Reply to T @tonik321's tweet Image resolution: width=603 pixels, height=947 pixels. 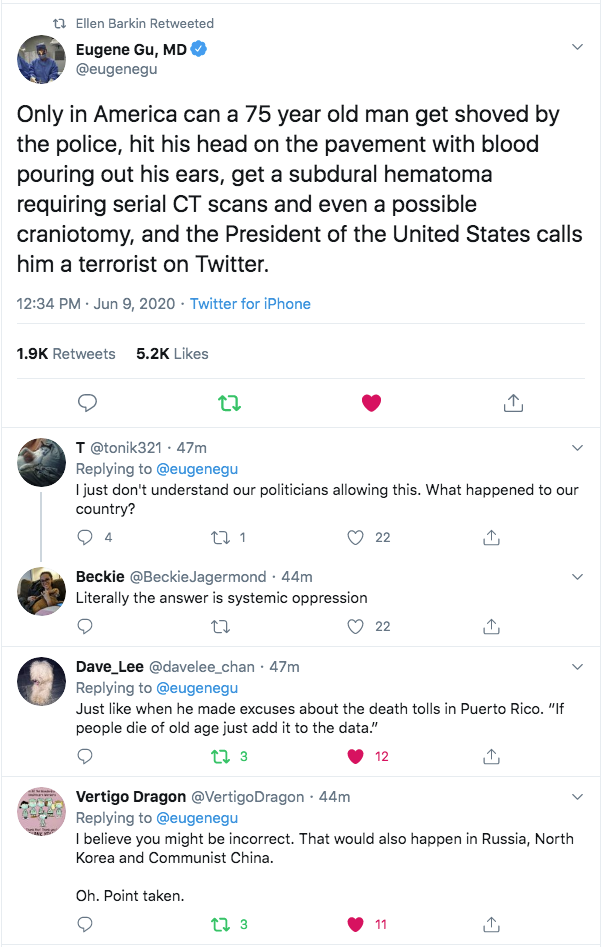pos(86,537)
